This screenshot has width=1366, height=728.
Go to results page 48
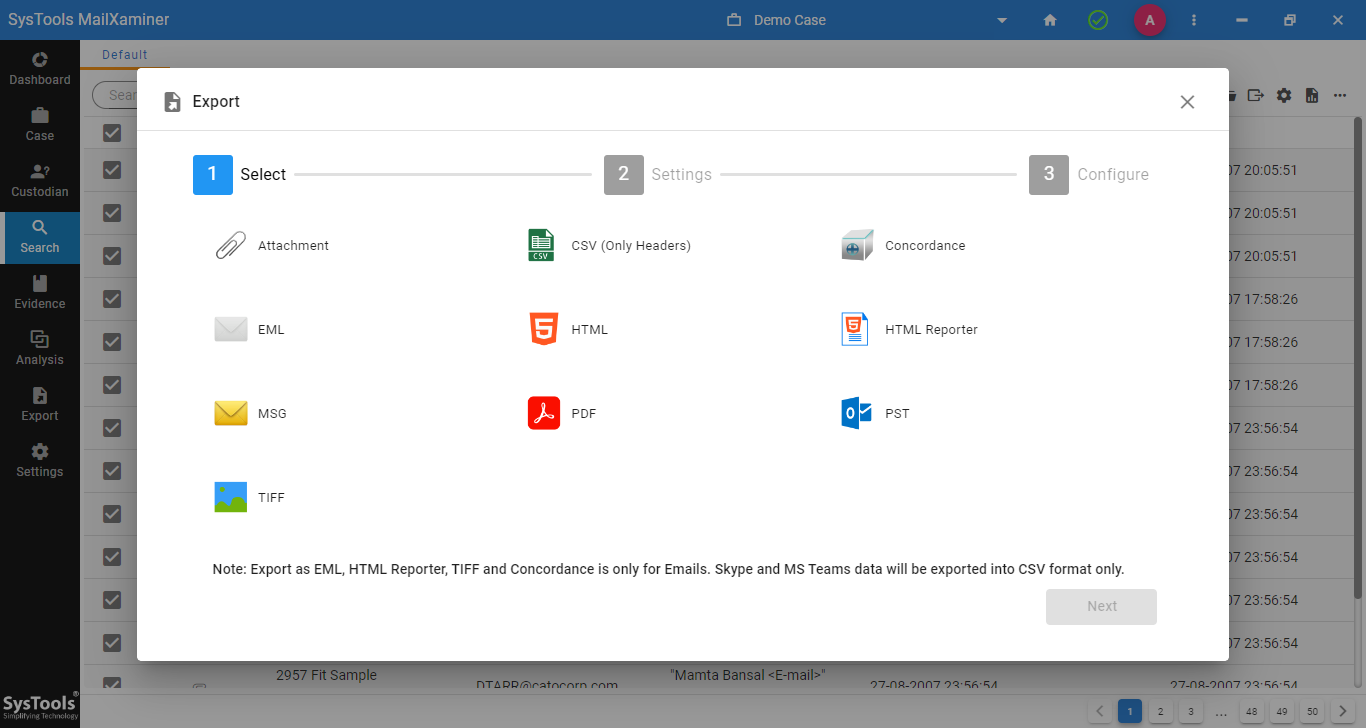click(x=1251, y=712)
